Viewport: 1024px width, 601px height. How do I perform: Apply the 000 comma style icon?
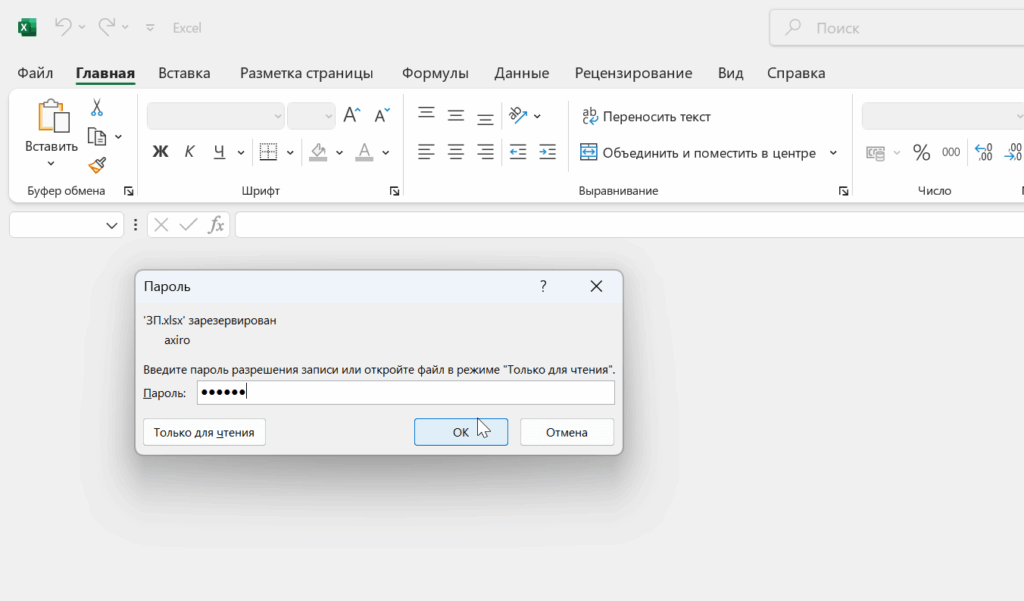tap(951, 152)
